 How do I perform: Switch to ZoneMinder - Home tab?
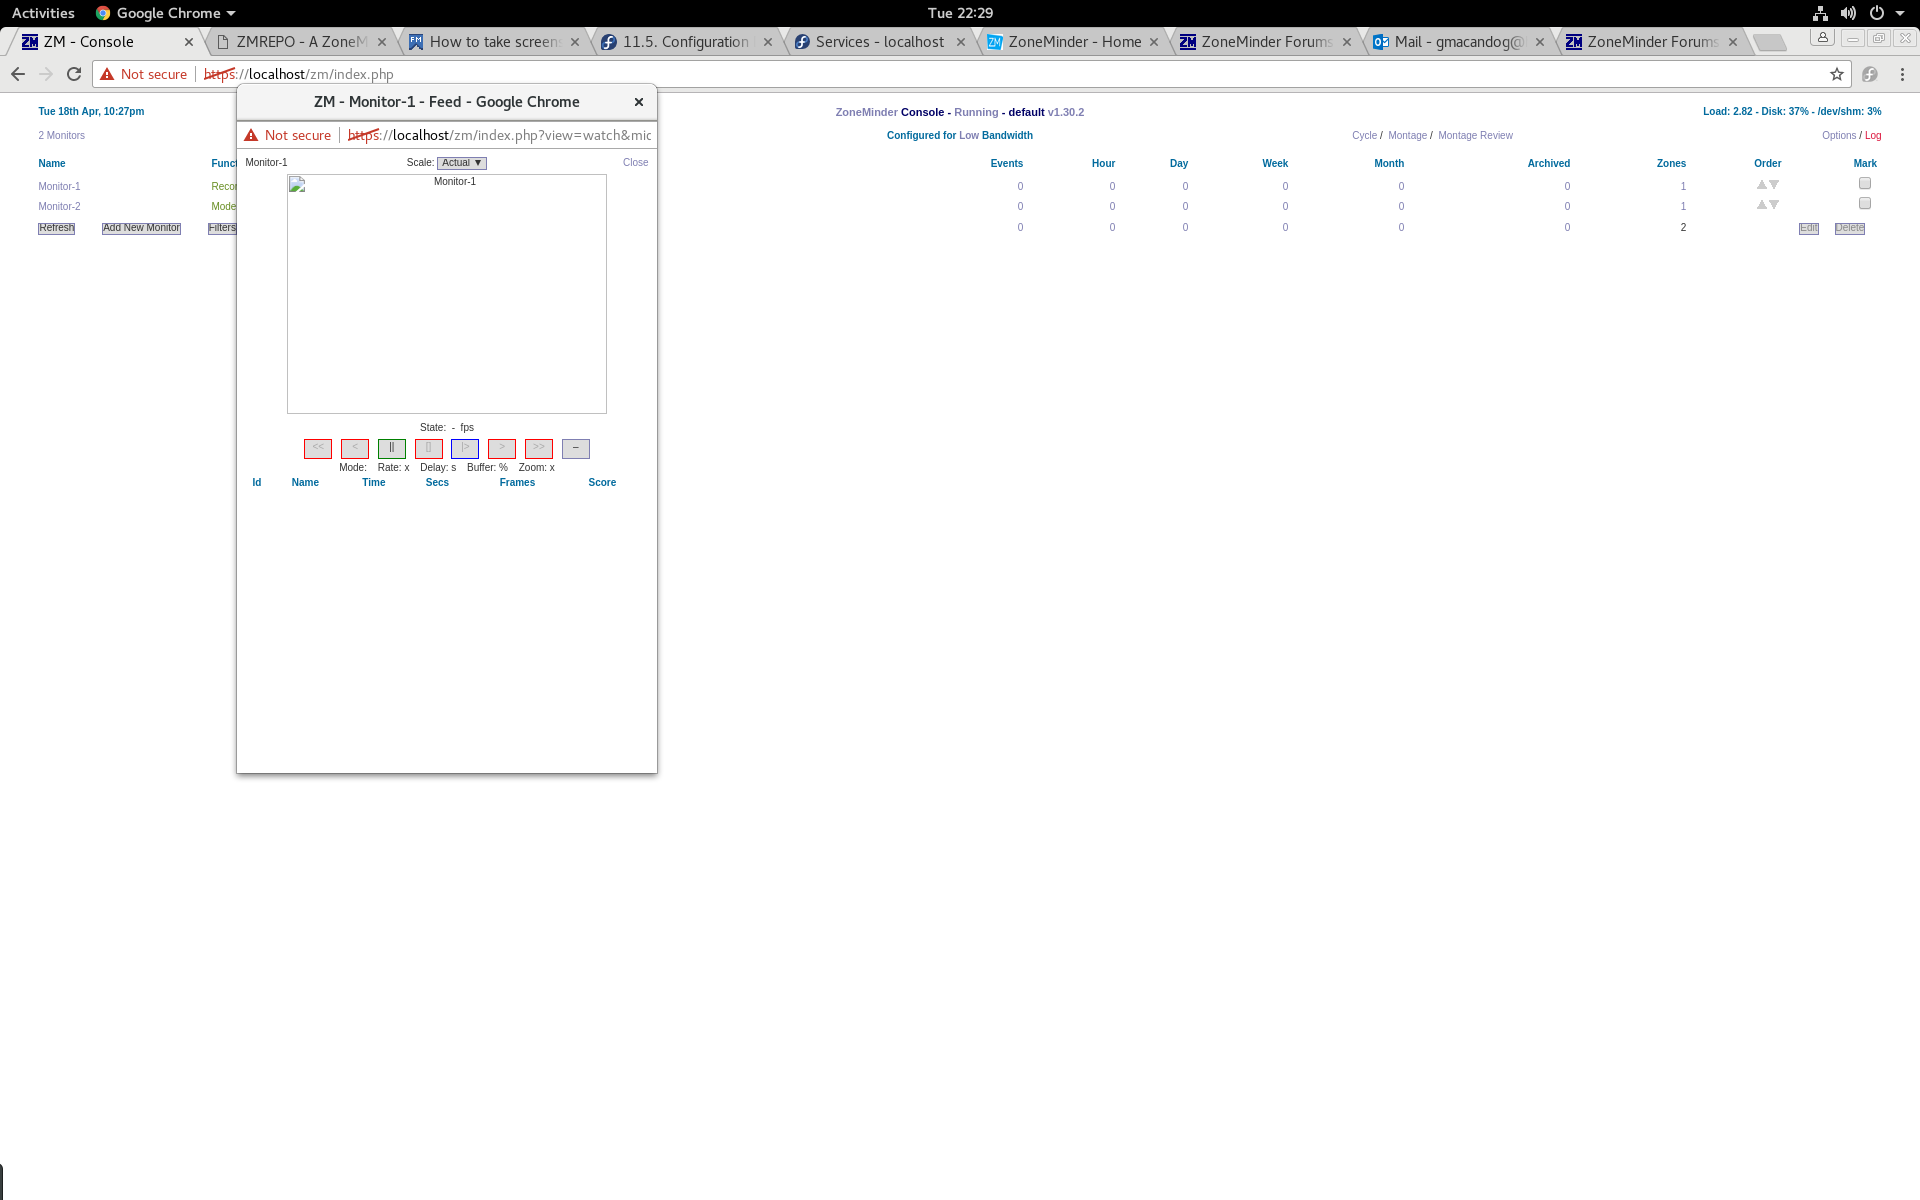[x=1072, y=42]
